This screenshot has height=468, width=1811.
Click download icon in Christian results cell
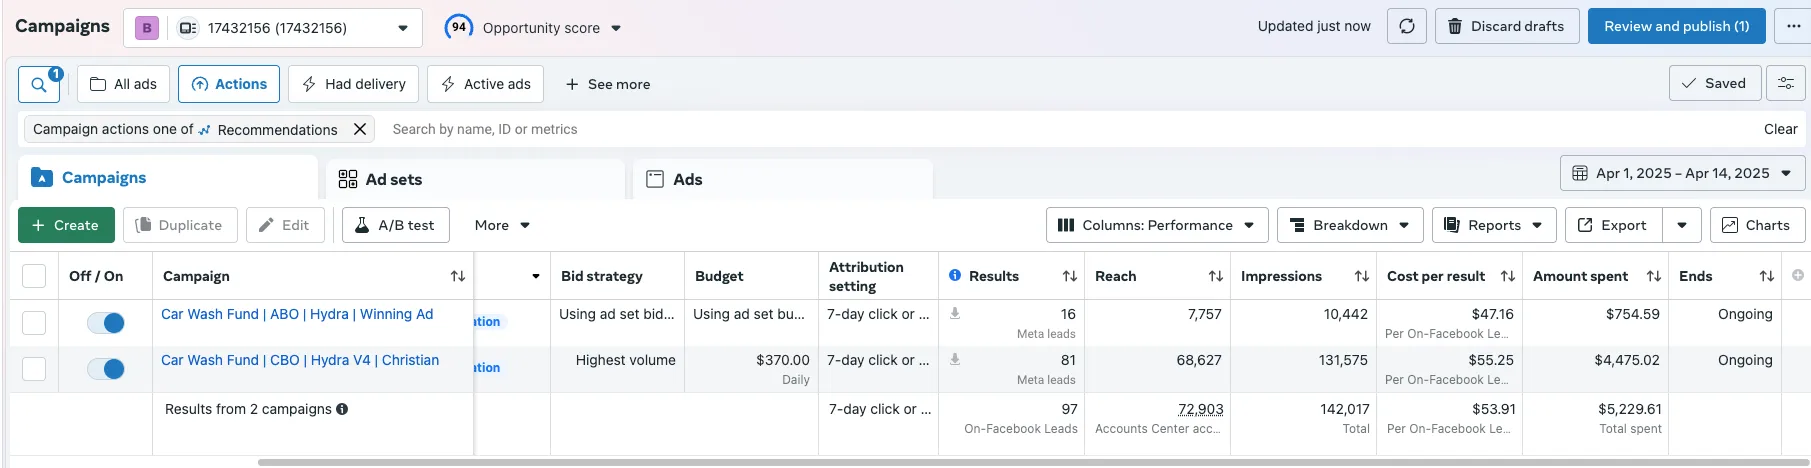coord(955,360)
